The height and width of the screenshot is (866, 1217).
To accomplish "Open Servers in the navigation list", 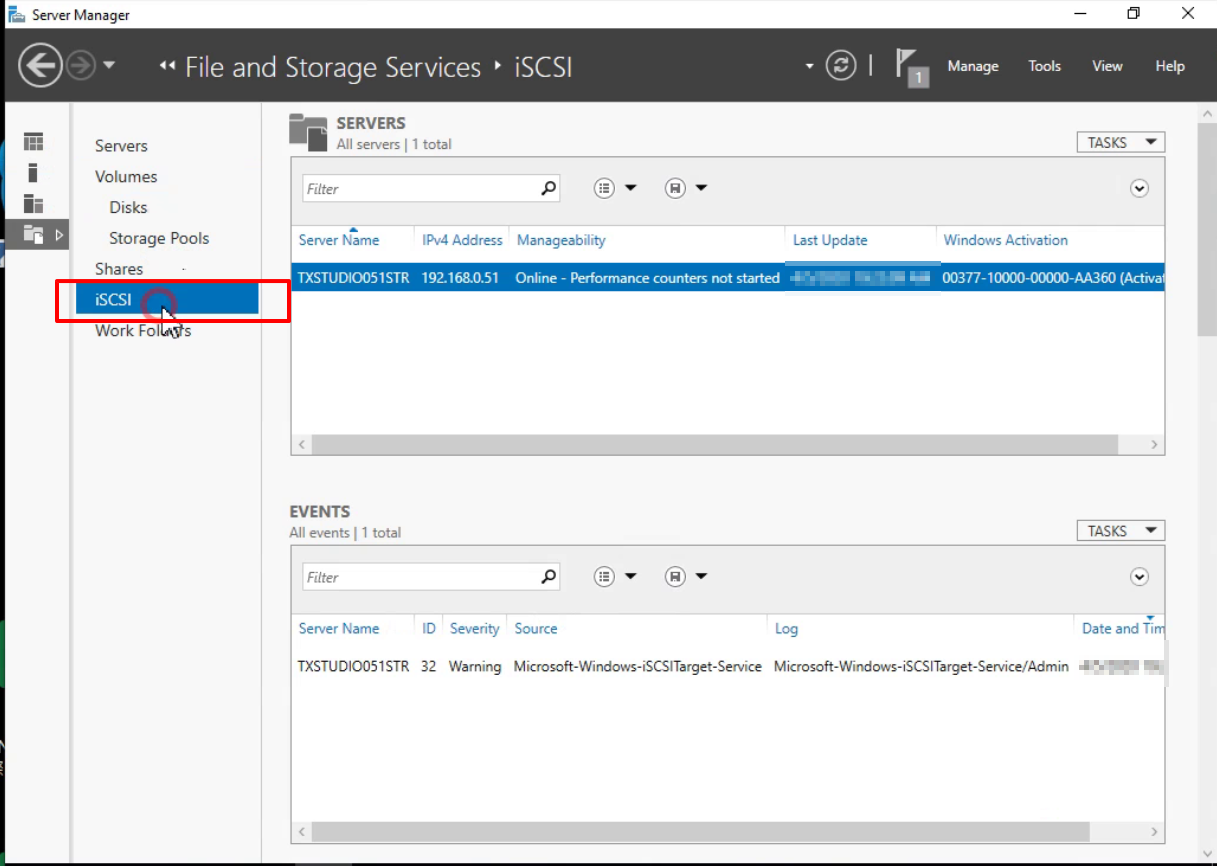I will [121, 146].
